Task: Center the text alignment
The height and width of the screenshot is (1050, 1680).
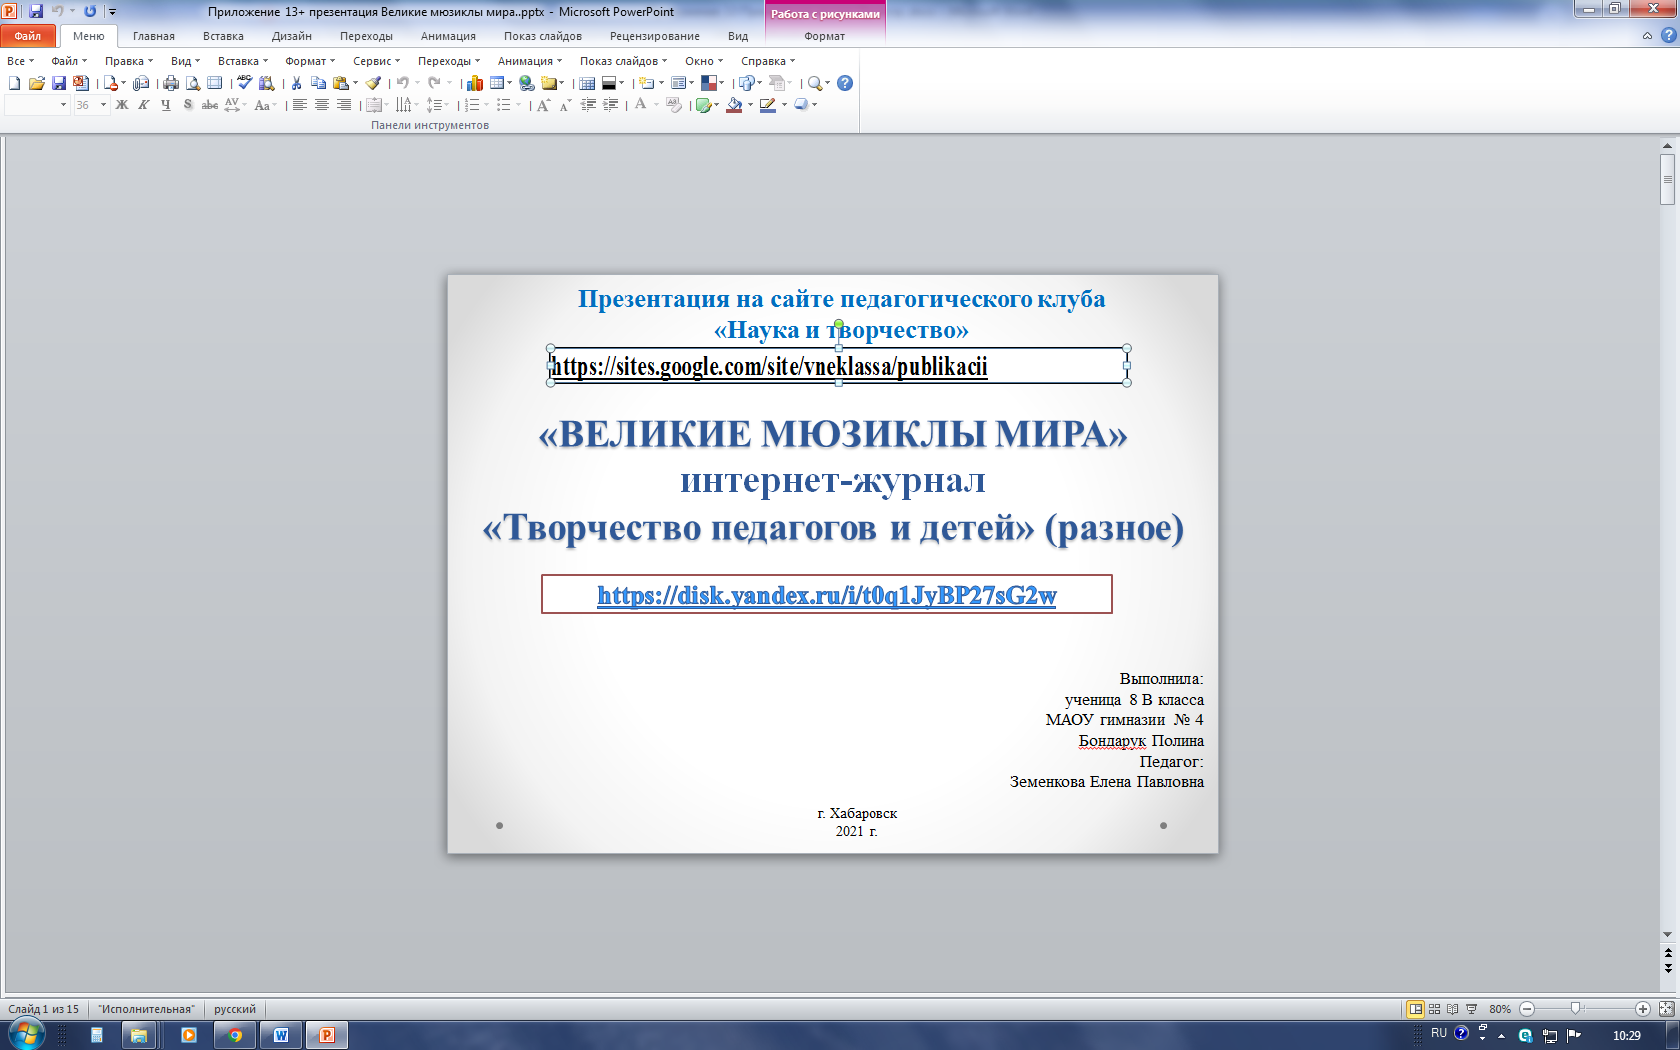Action: click(322, 105)
